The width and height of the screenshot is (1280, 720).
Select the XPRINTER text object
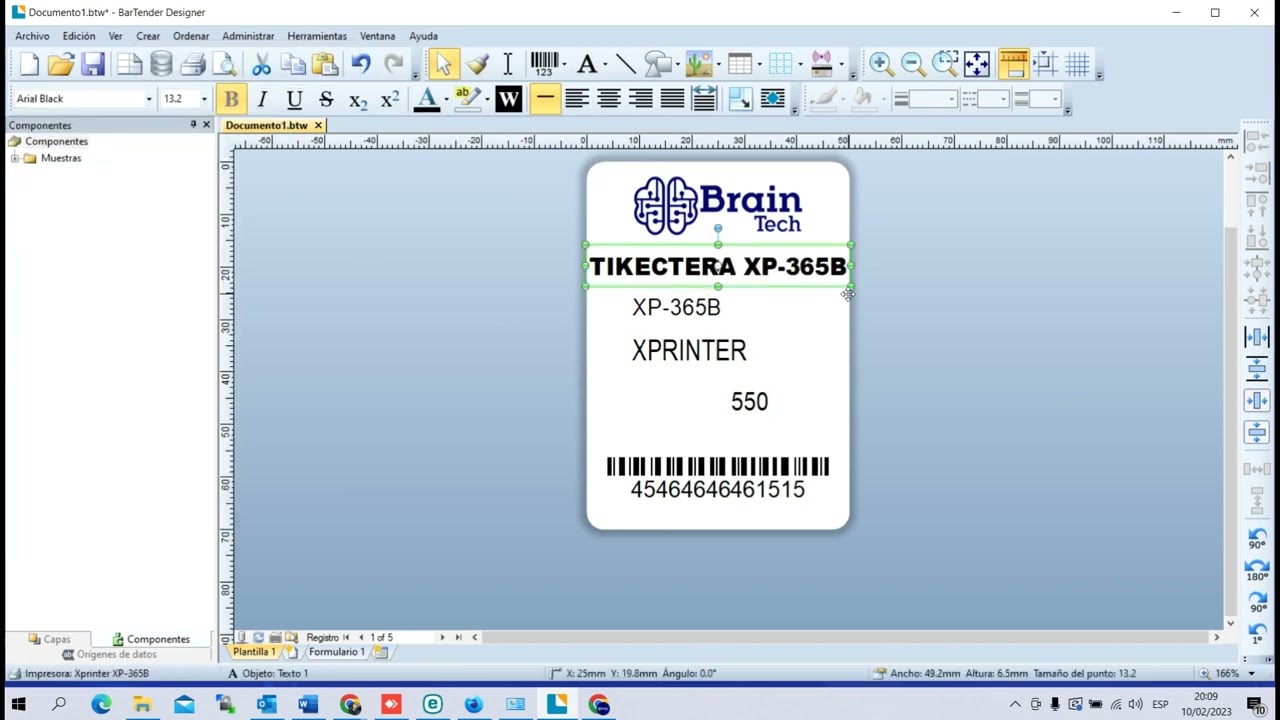(x=689, y=350)
